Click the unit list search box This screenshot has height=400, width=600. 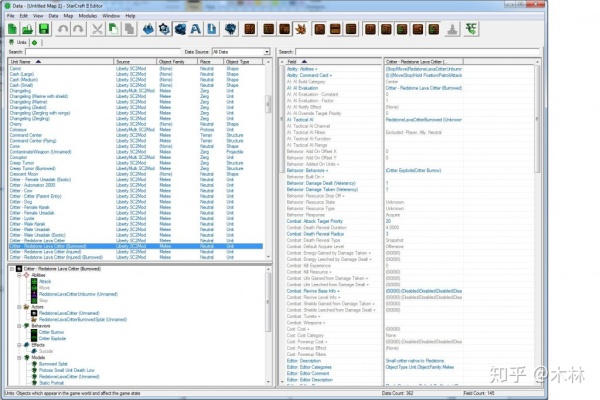(103, 52)
